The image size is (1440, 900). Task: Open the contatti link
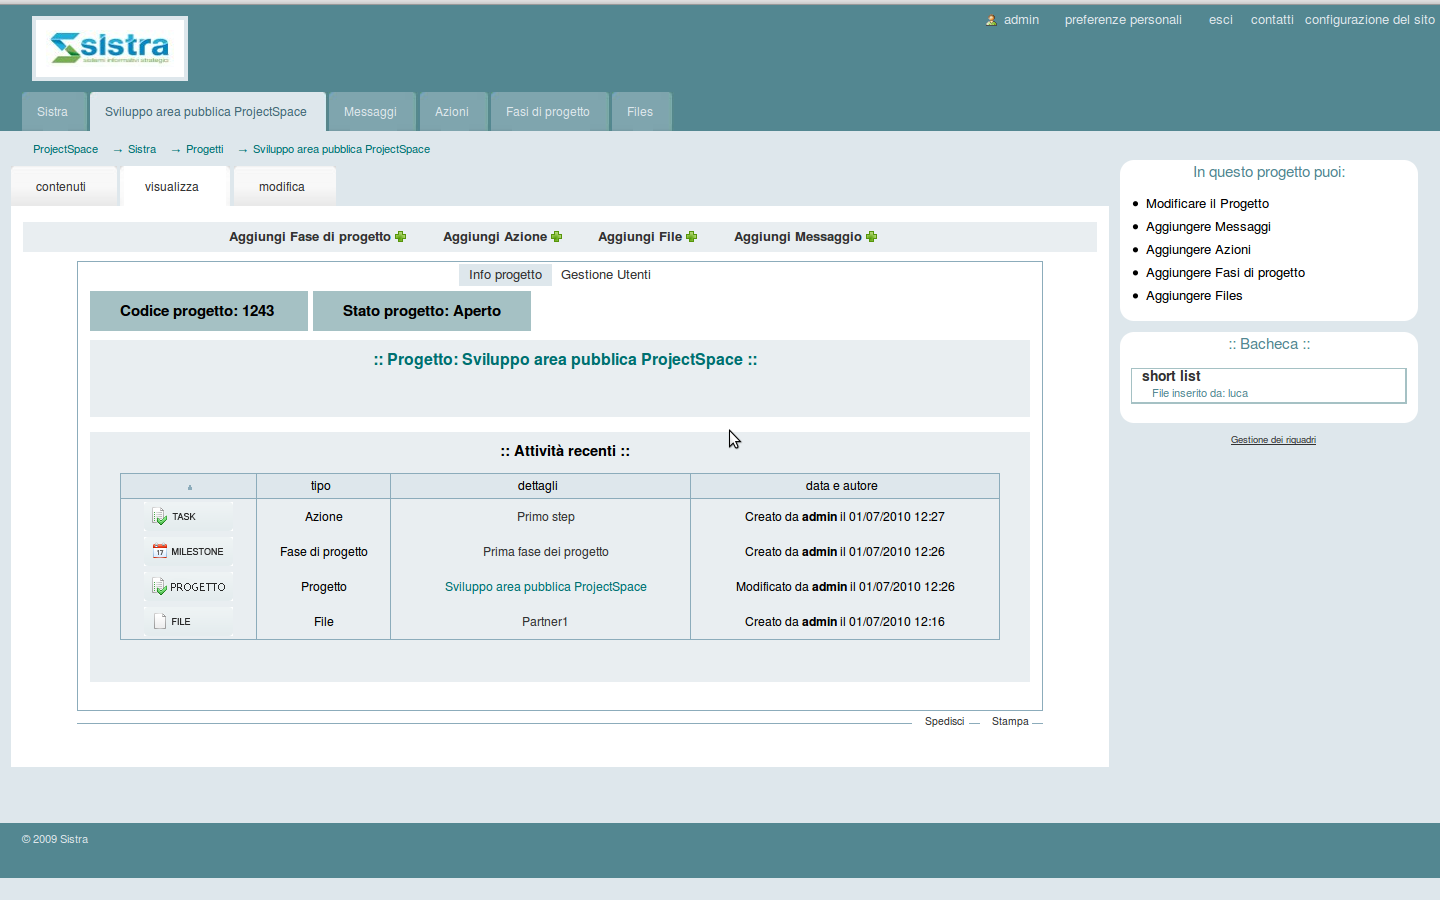click(1272, 20)
